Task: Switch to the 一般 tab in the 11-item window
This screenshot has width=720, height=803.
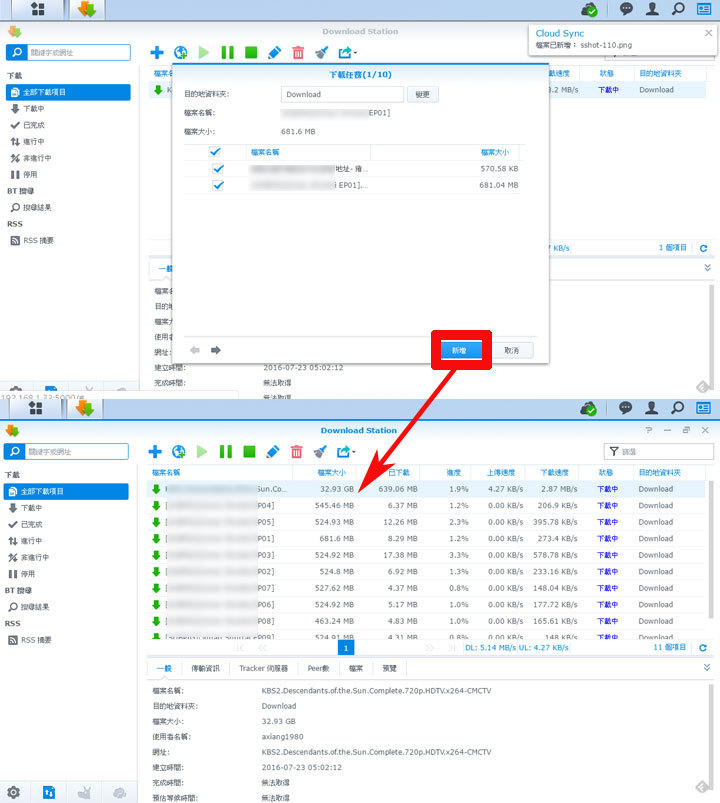Action: [x=164, y=668]
